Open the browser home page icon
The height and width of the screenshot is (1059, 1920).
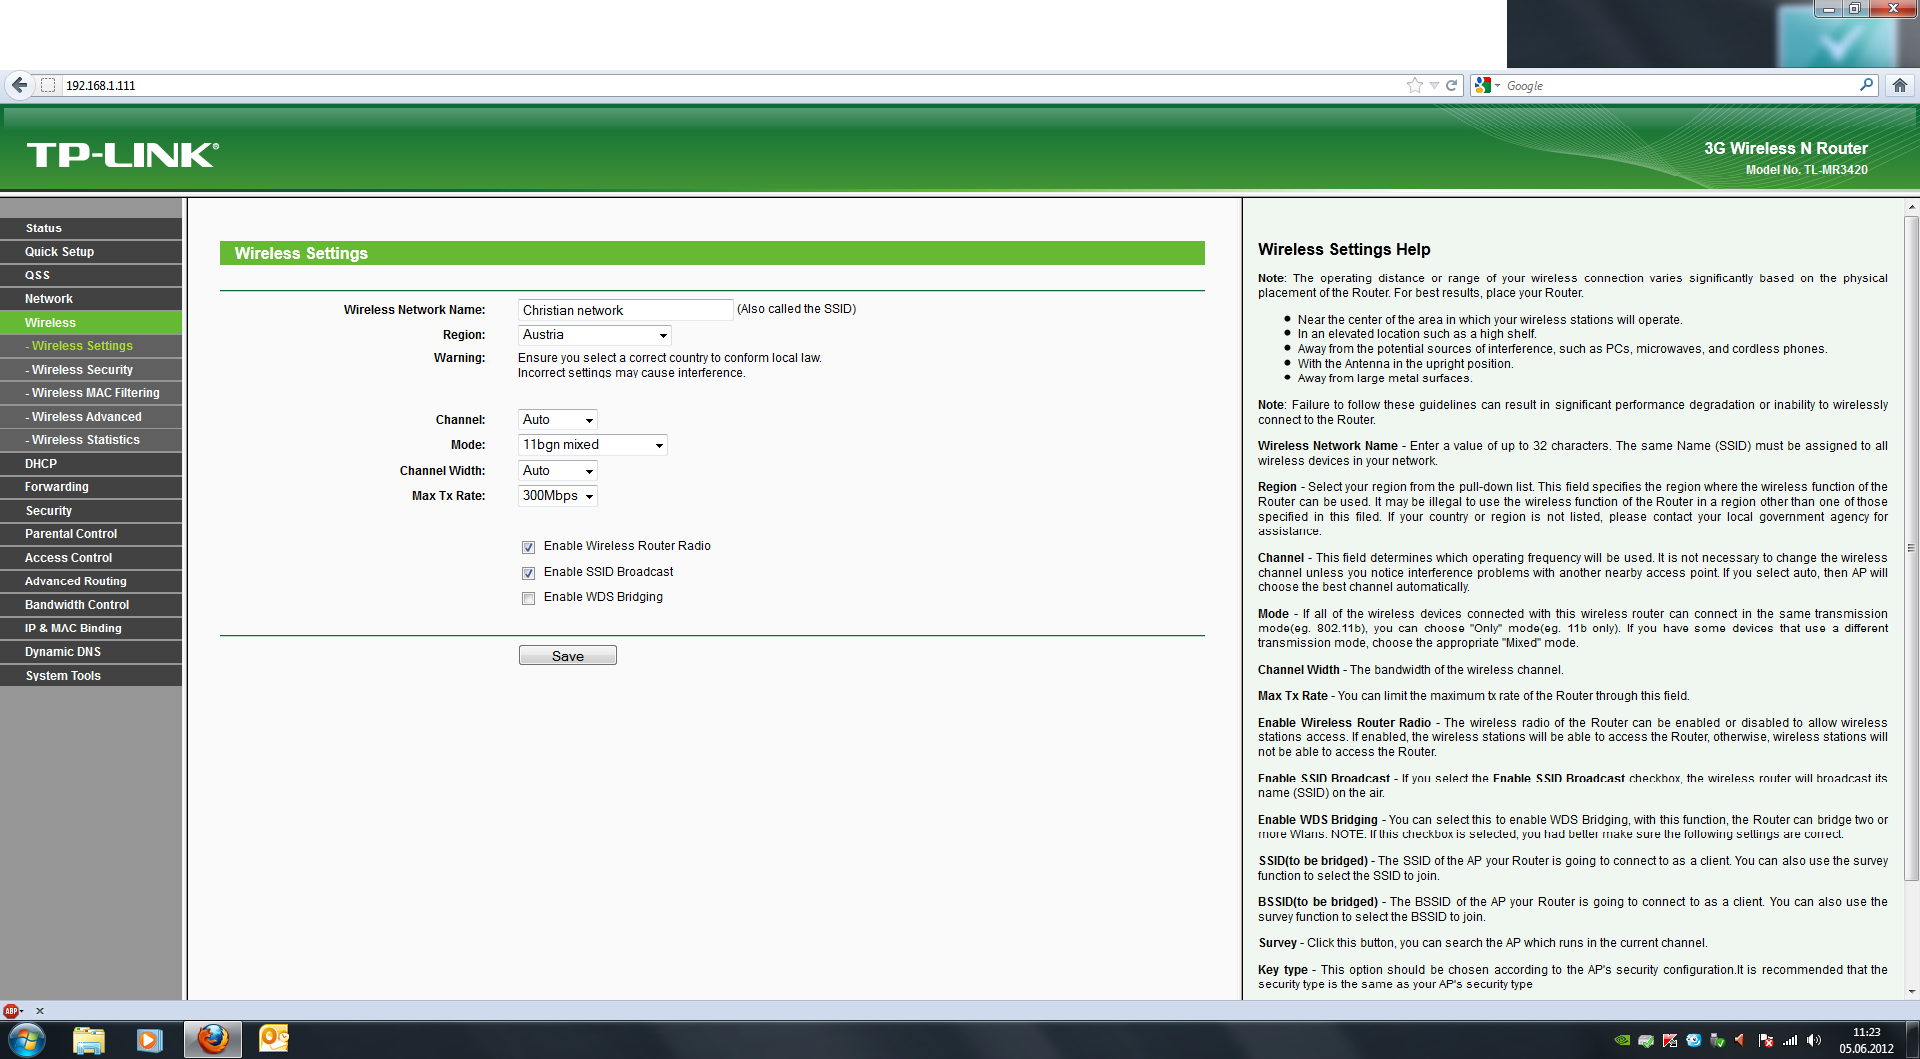[1900, 85]
